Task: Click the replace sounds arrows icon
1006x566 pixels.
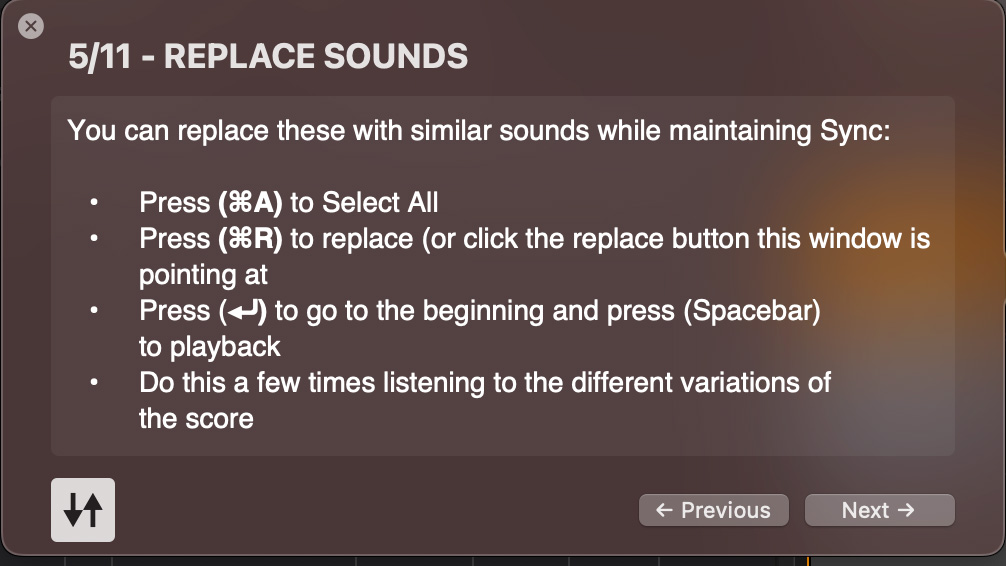Action: 83,510
